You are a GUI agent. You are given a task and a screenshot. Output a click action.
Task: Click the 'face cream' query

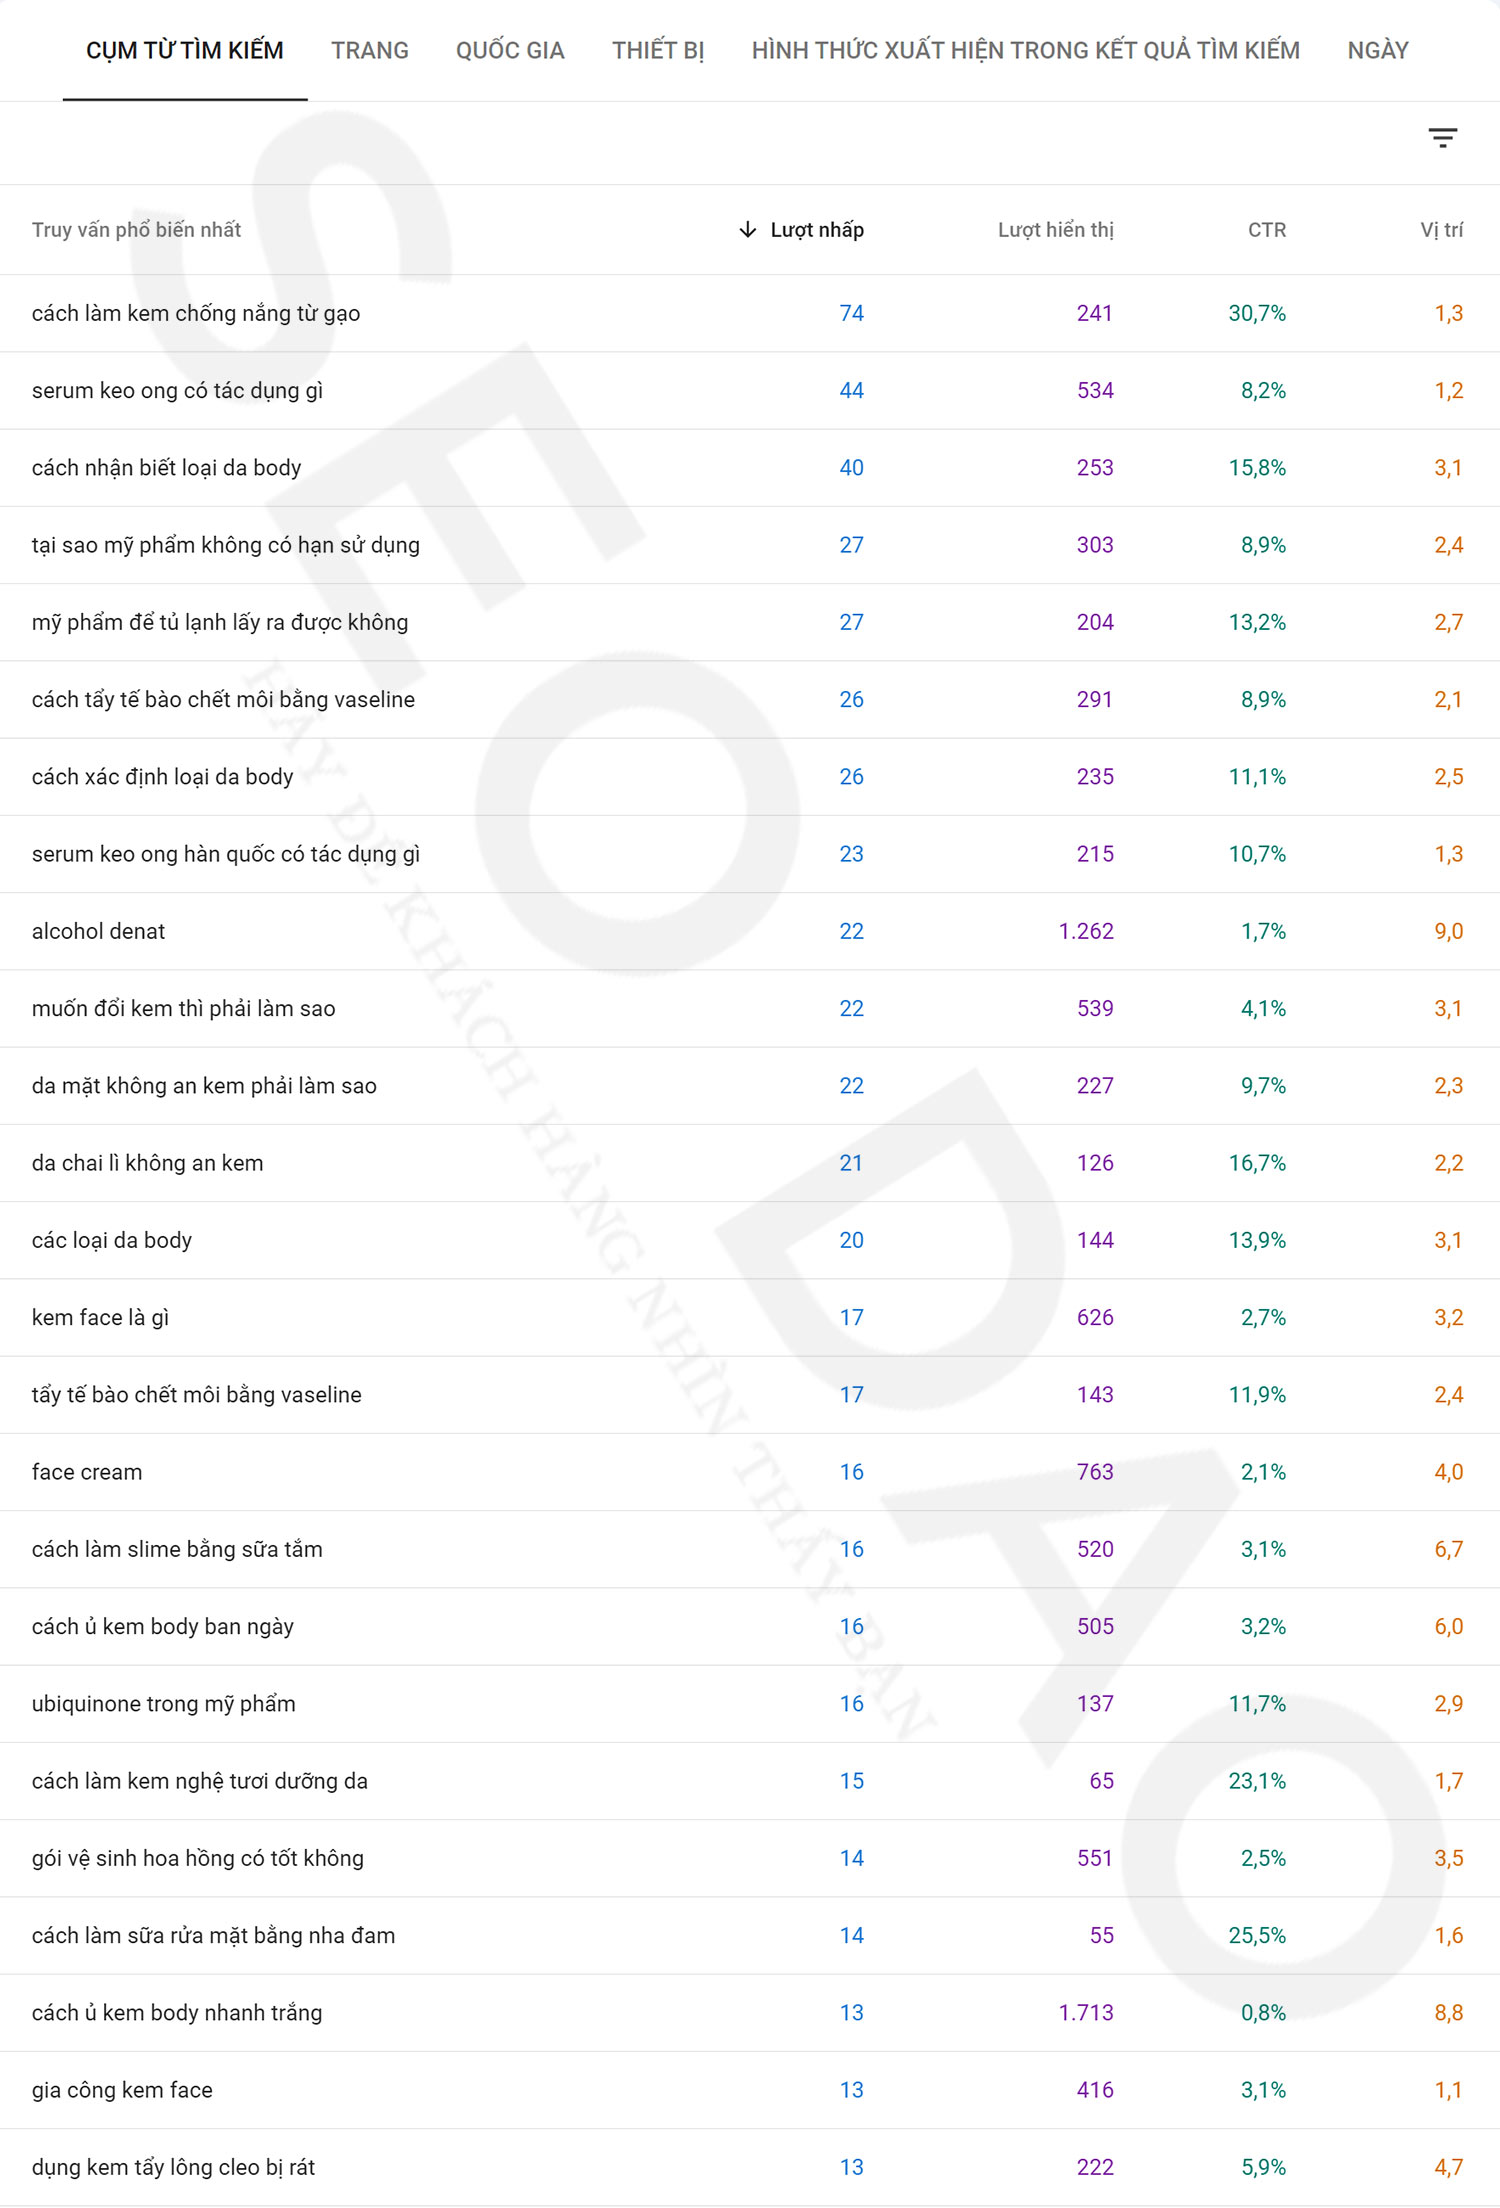(87, 1472)
